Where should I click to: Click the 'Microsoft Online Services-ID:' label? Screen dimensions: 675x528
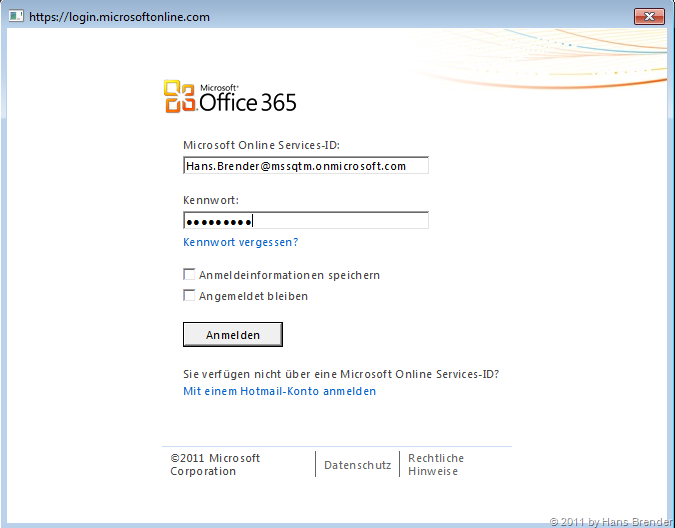coord(262,146)
